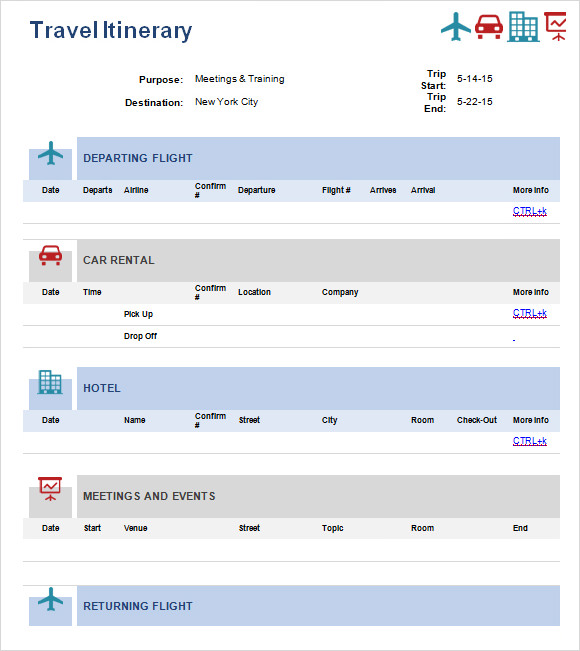The height and width of the screenshot is (651, 580).
Task: Open the CTRL+k link in Hotel section
Action: (530, 441)
